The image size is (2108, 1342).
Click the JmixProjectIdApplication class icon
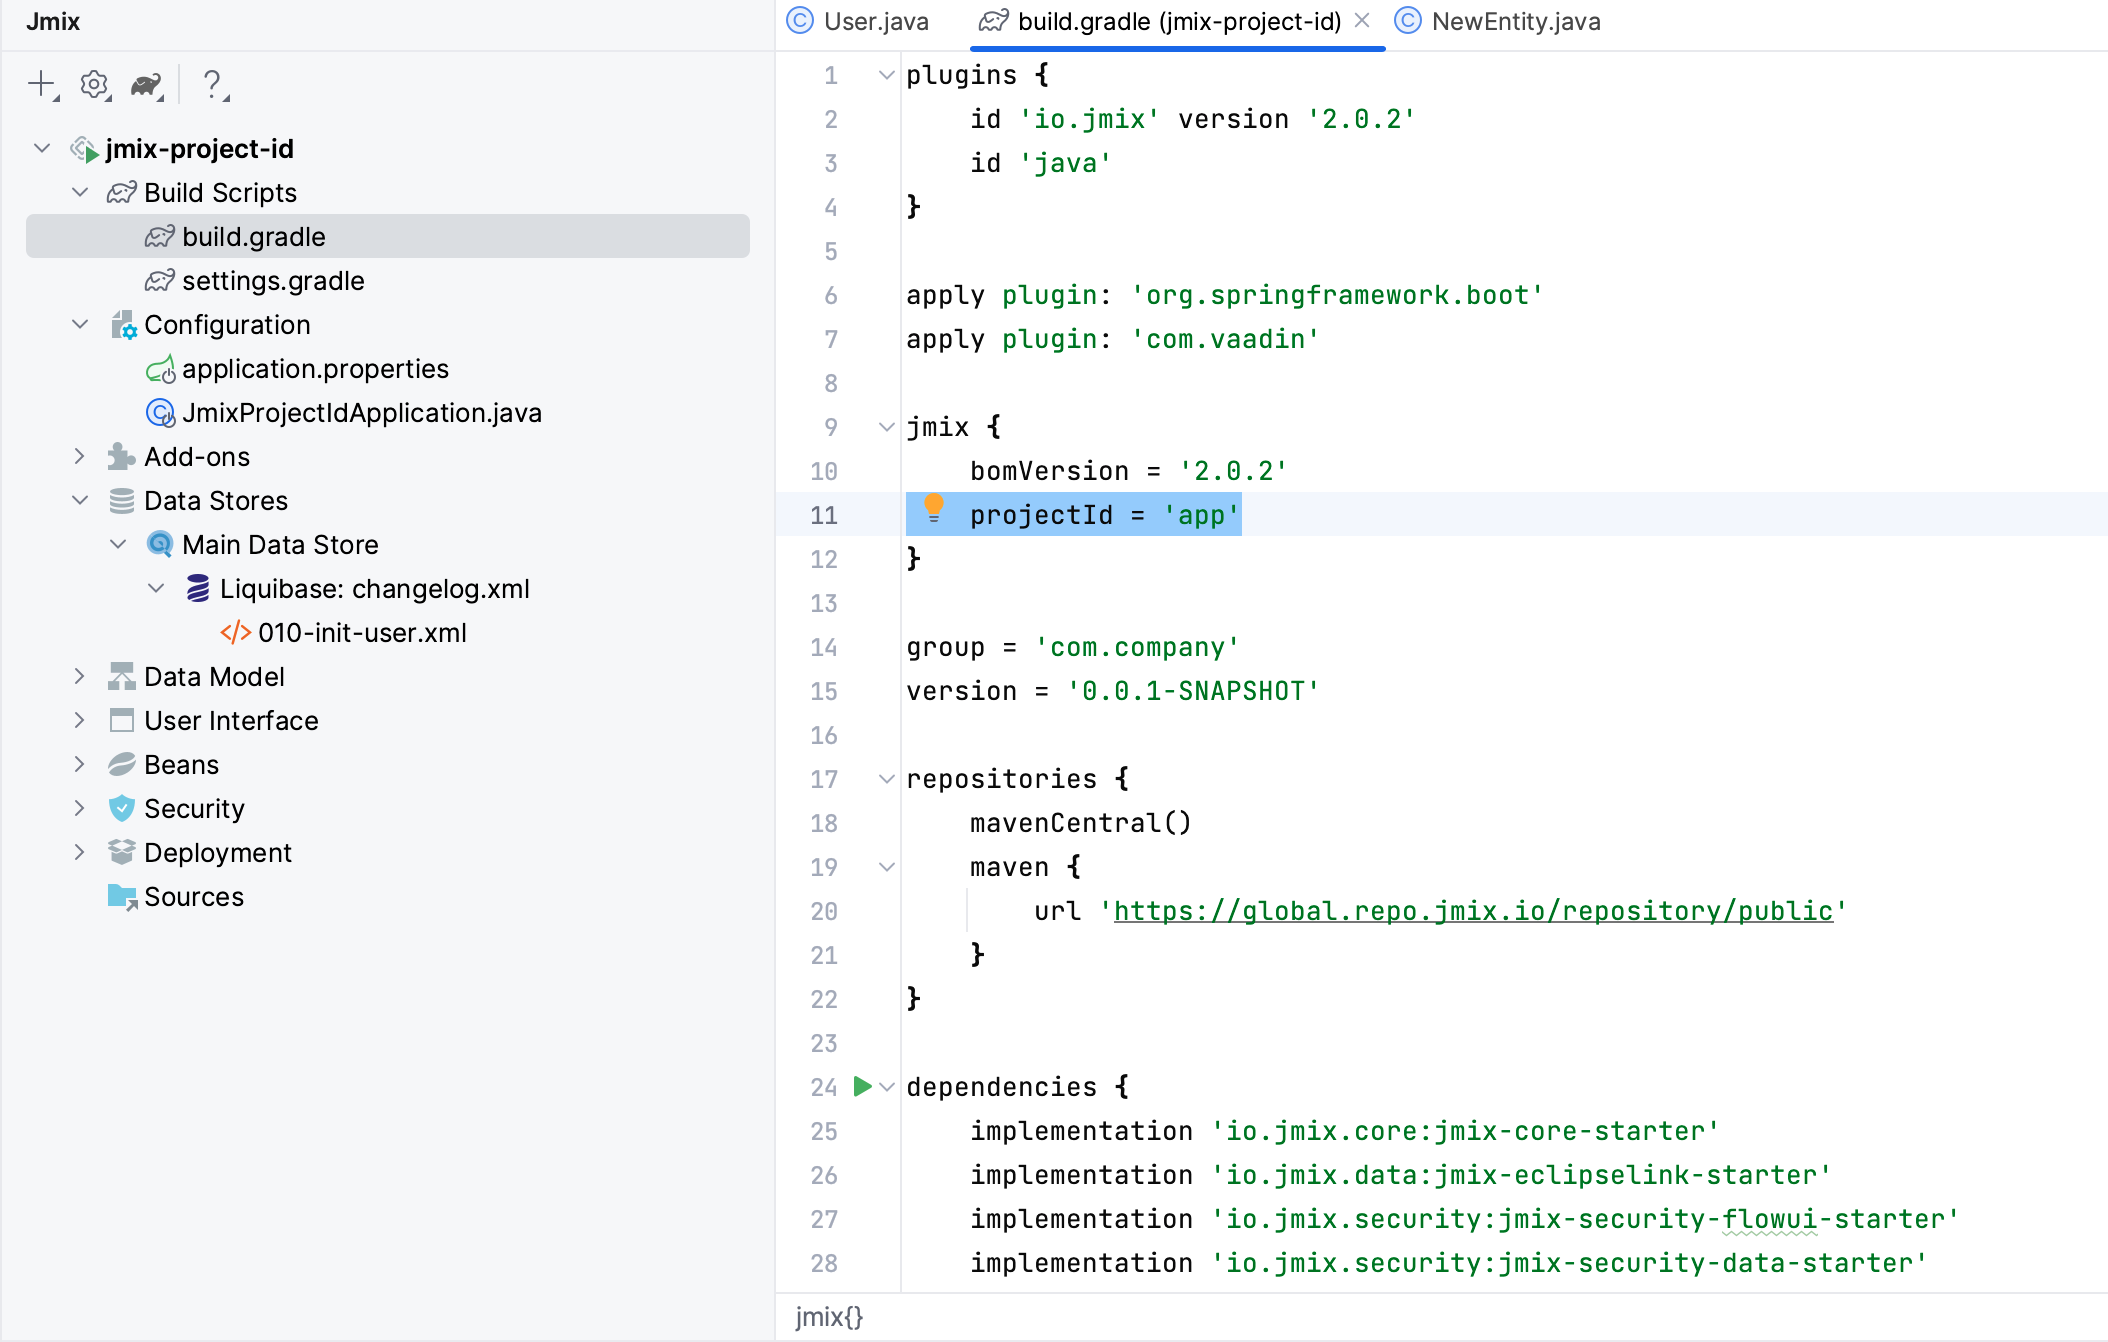tap(160, 413)
